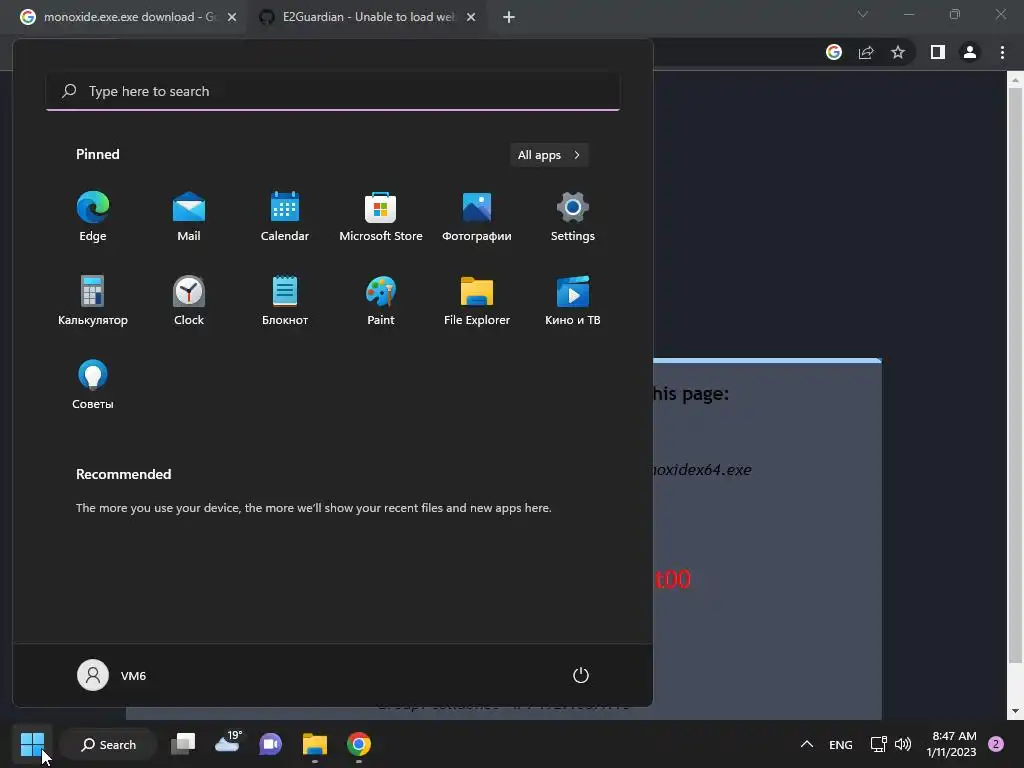Open the Кино и ТВ app
The width and height of the screenshot is (1024, 768).
(573, 301)
